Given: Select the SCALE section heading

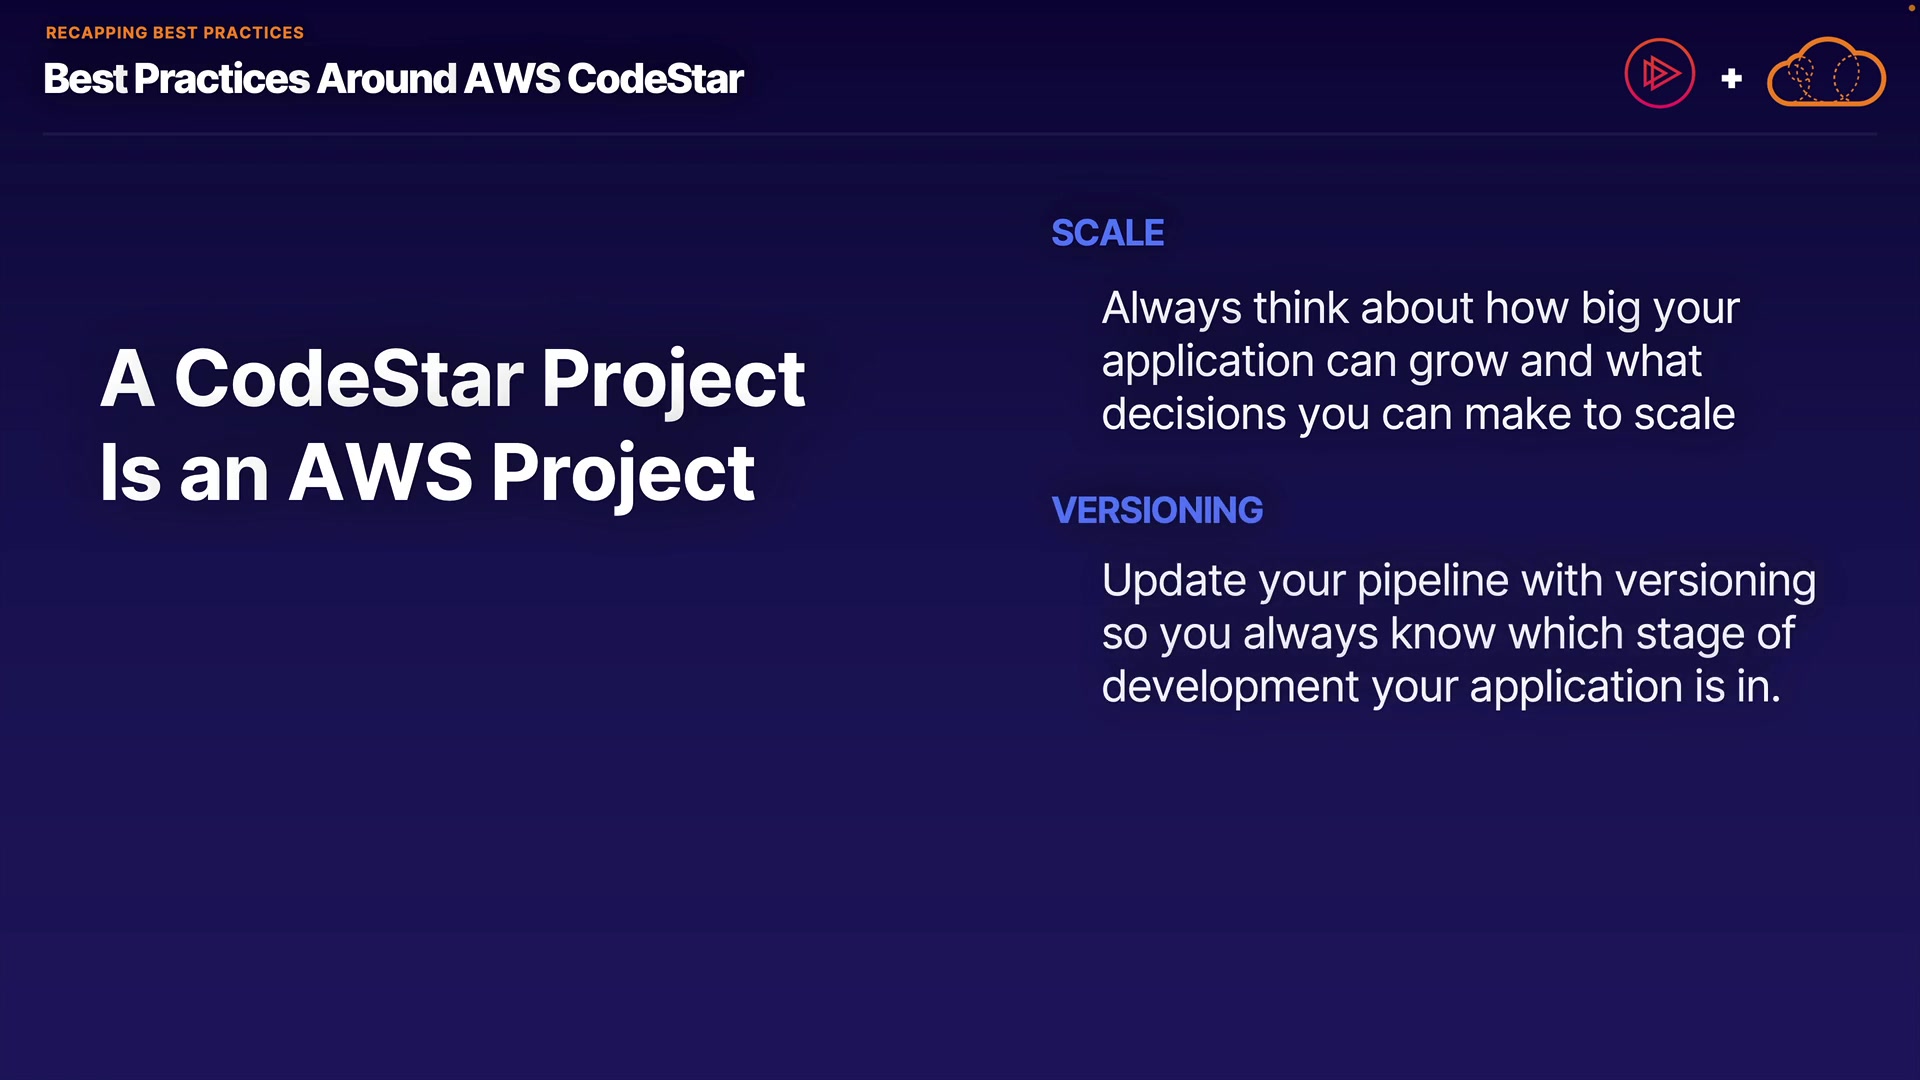Looking at the screenshot, I should click(x=1107, y=233).
